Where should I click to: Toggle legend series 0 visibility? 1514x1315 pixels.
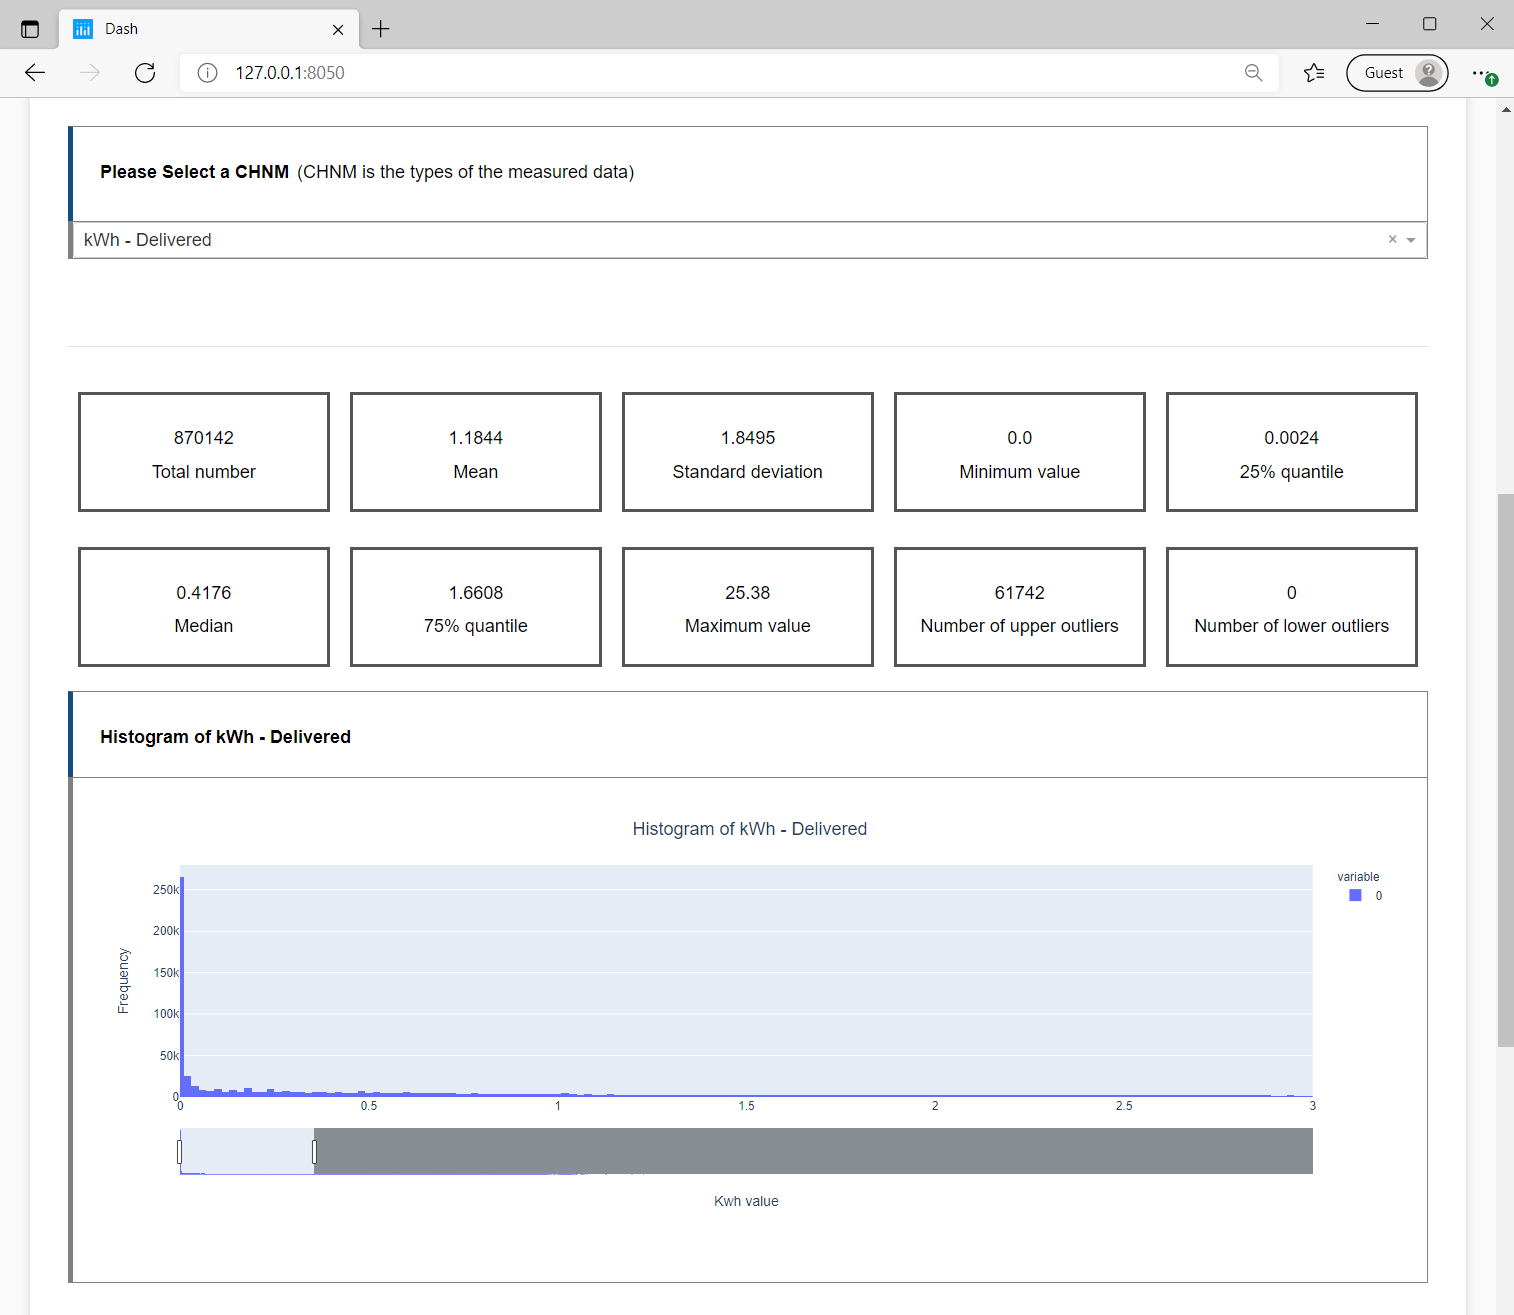(x=1364, y=896)
